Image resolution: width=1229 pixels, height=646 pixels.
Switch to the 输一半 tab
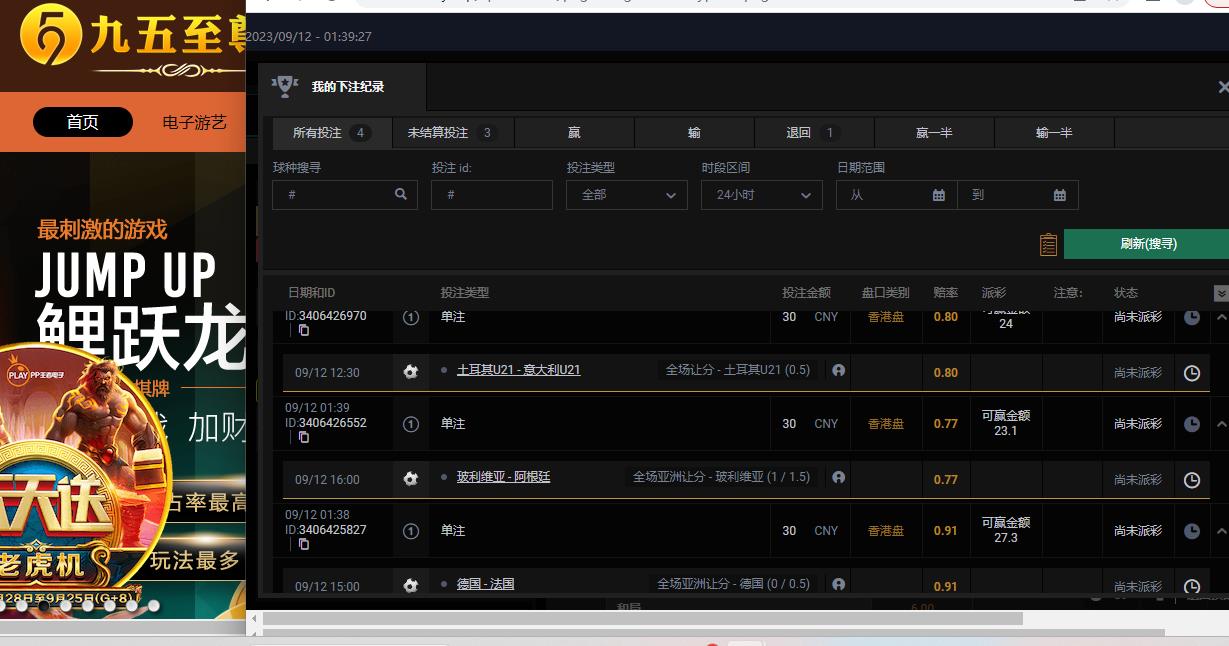pos(1054,133)
